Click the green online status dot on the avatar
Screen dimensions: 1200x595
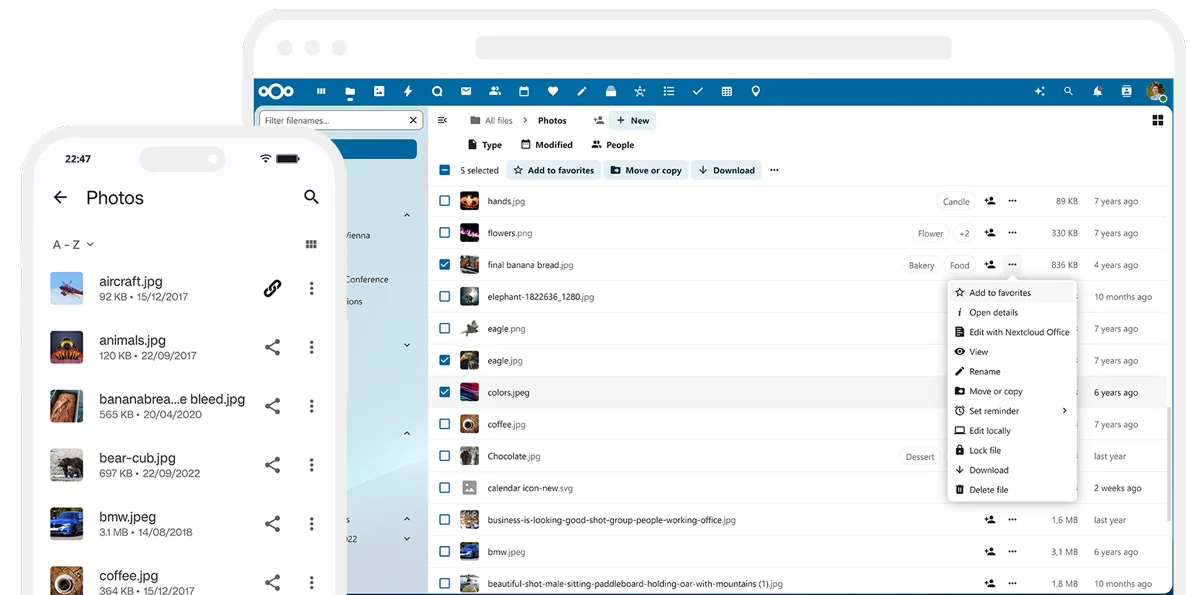(1163, 97)
